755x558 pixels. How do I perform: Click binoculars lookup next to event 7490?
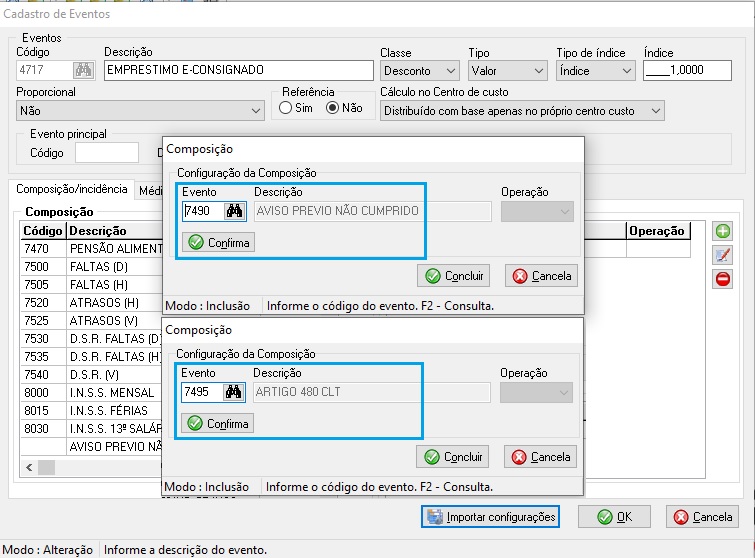[235, 211]
